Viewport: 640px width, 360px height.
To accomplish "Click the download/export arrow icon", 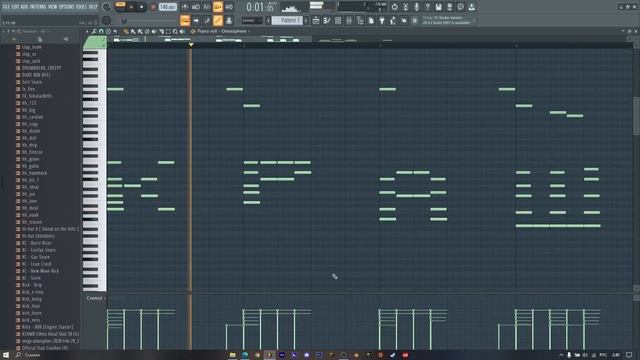I will (471, 7).
